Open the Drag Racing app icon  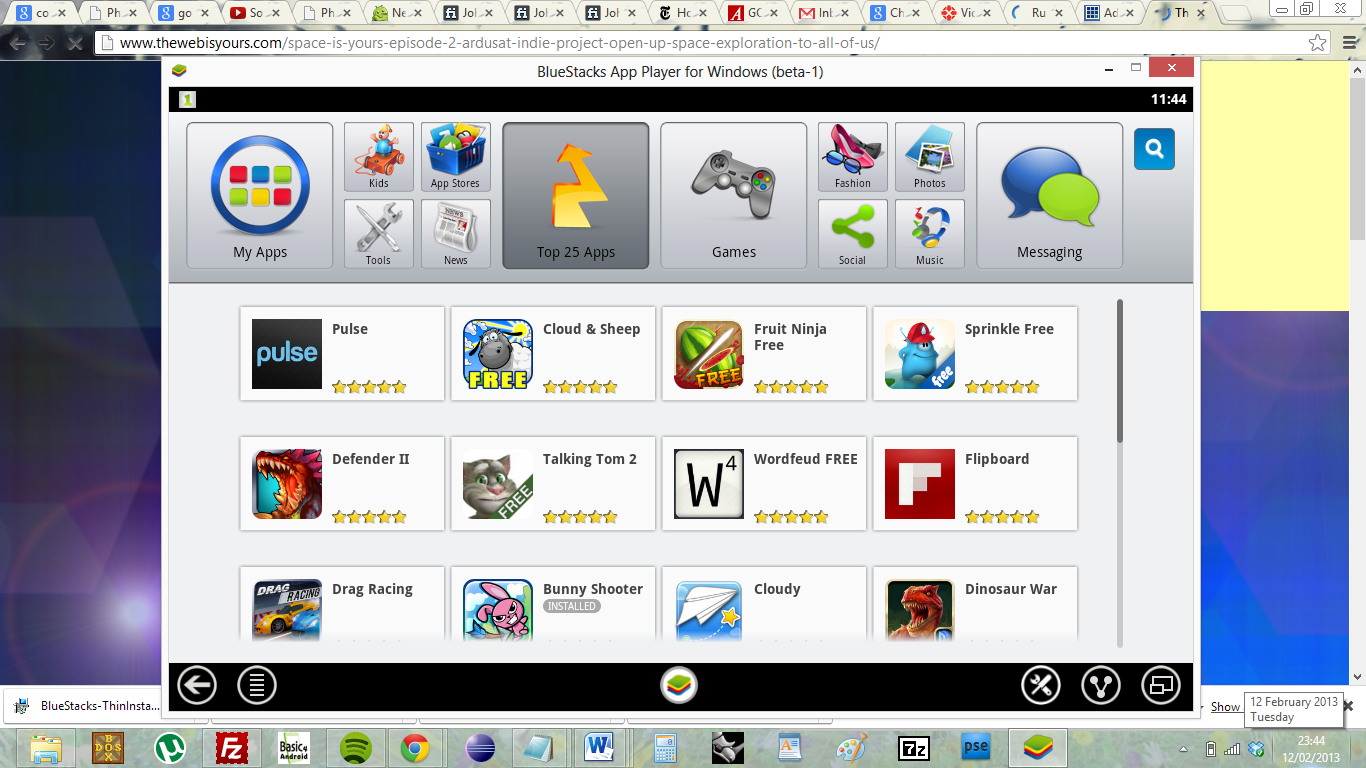[x=287, y=610]
